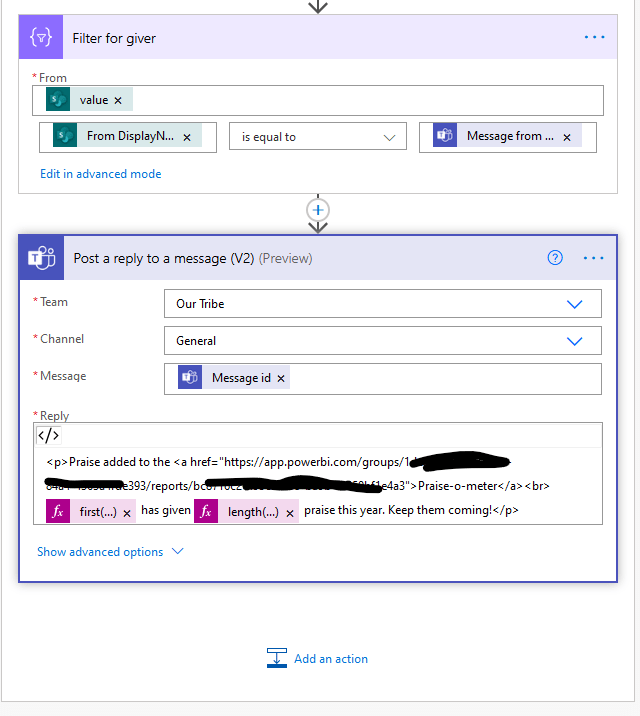Viewport: 640px width, 716px height.
Task: Expand the Channel dropdown showing General
Action: point(574,340)
